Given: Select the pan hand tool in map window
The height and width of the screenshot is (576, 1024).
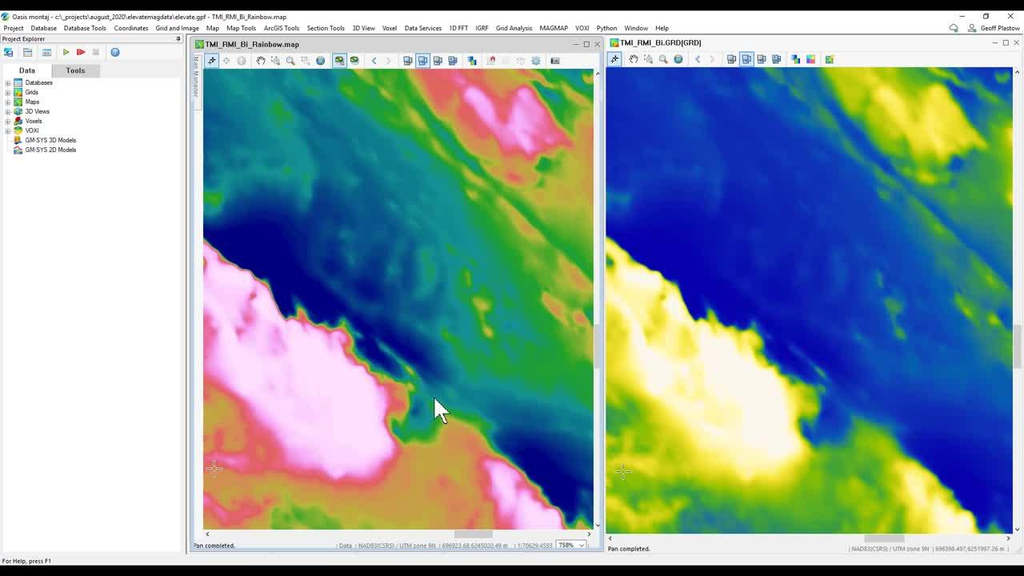Looking at the screenshot, I should coord(261,61).
